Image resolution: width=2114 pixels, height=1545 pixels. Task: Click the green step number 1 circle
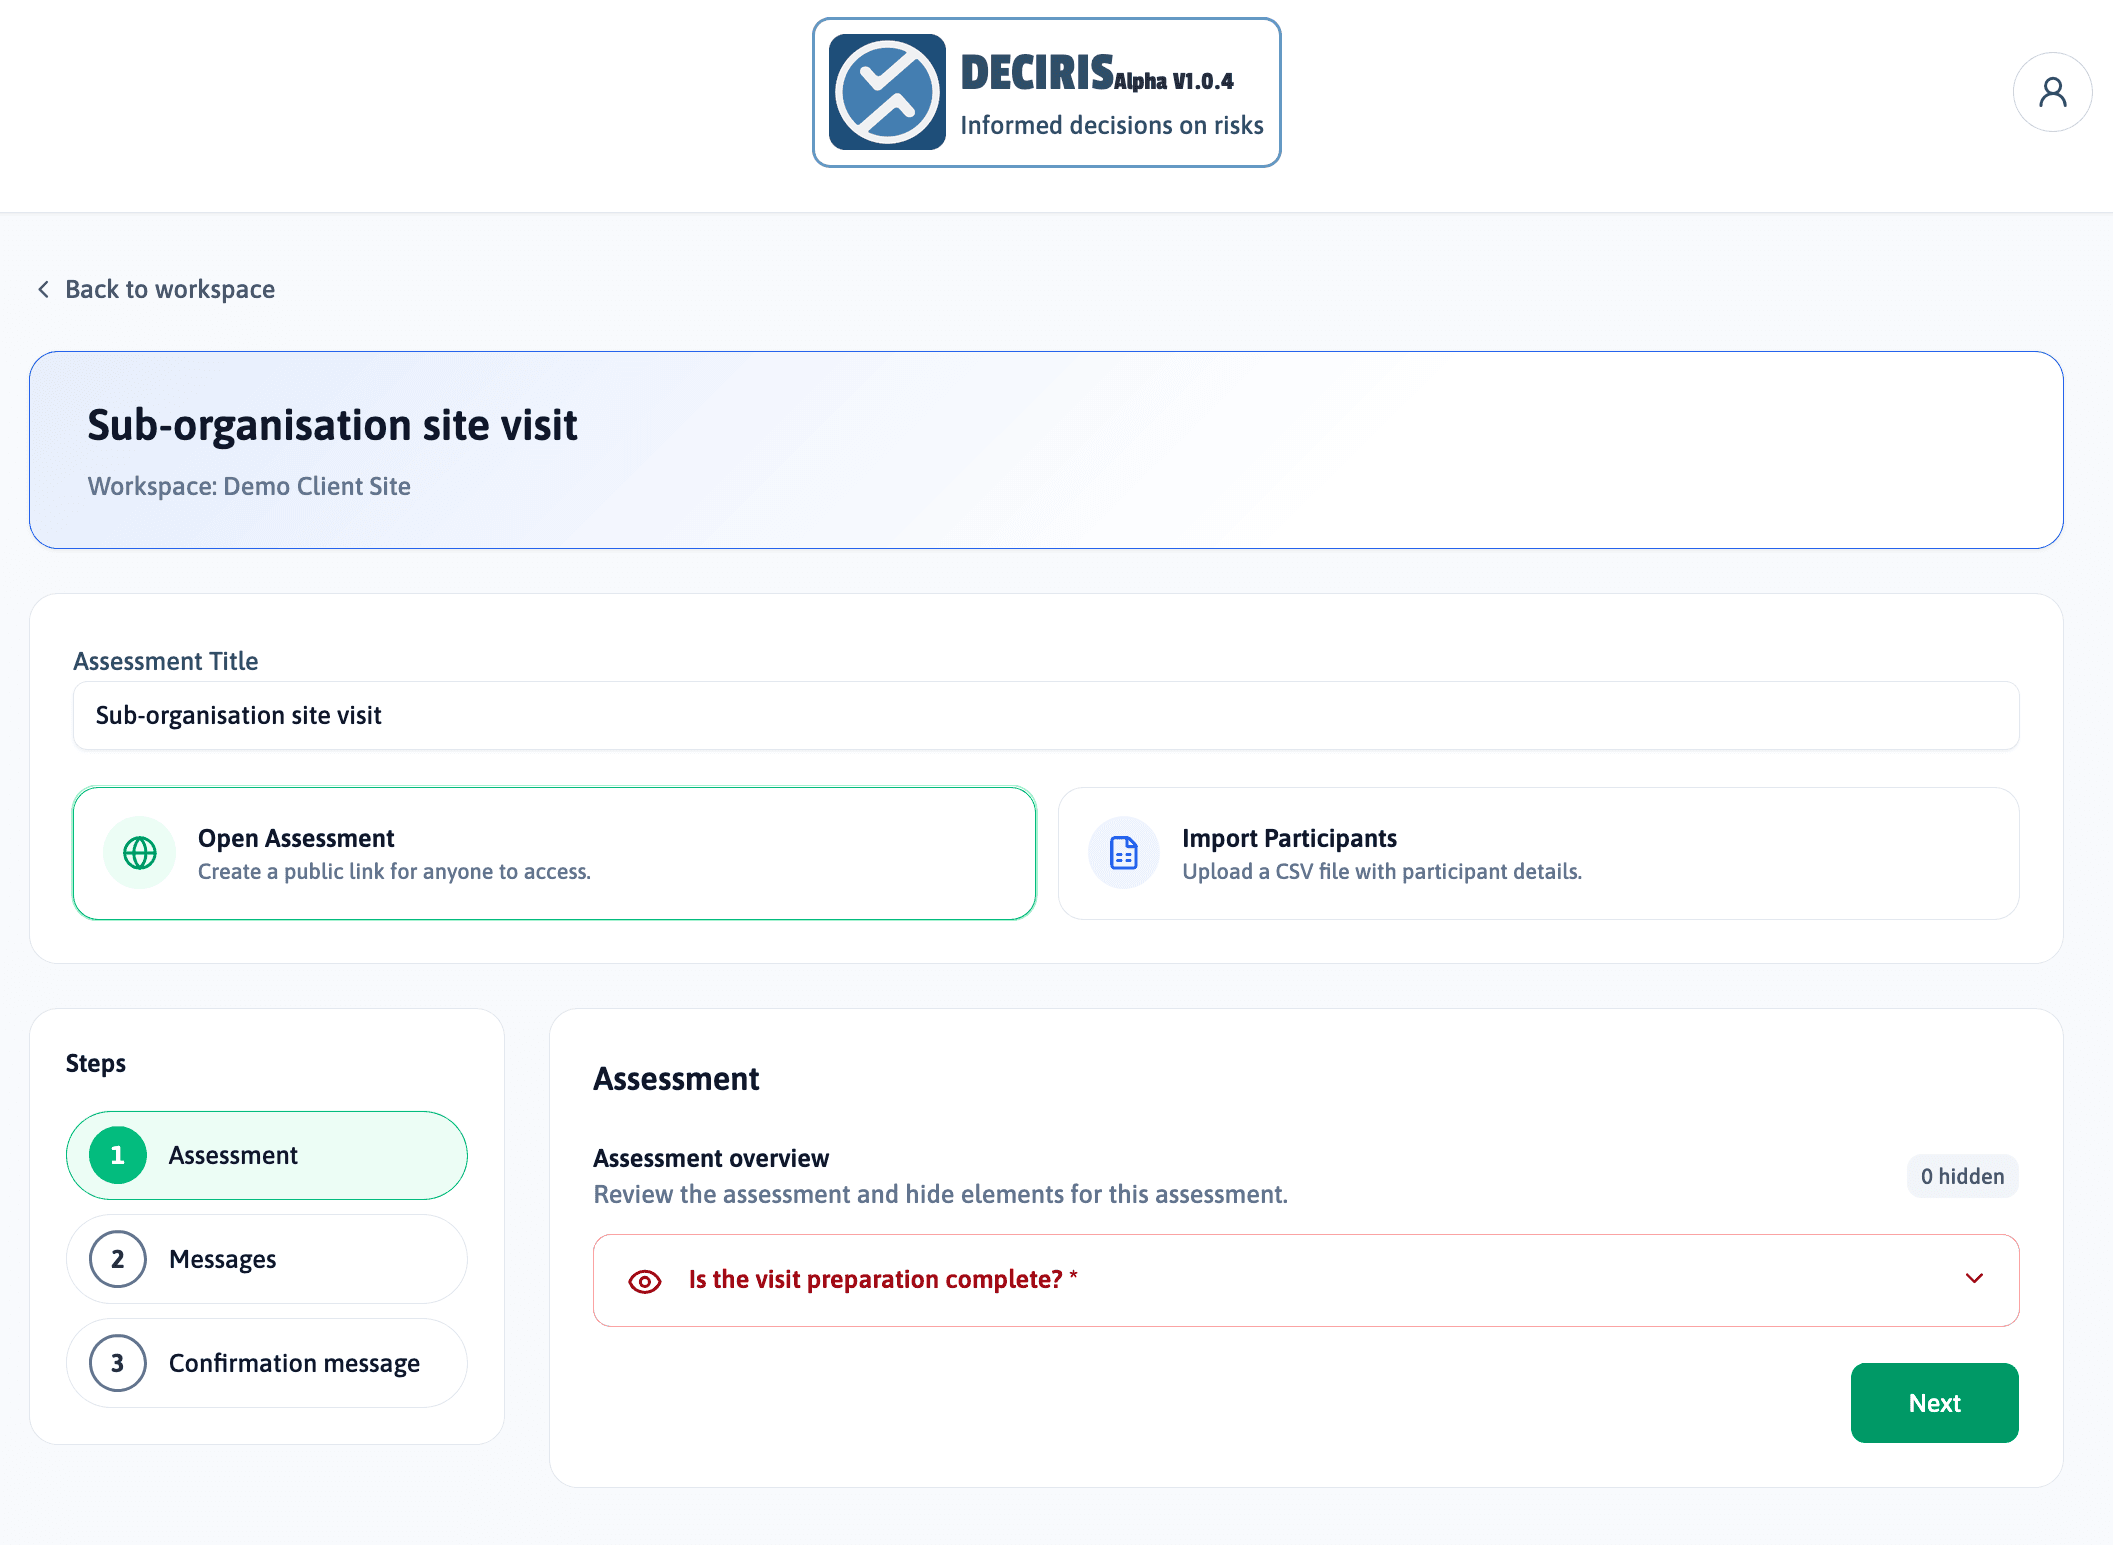118,1155
